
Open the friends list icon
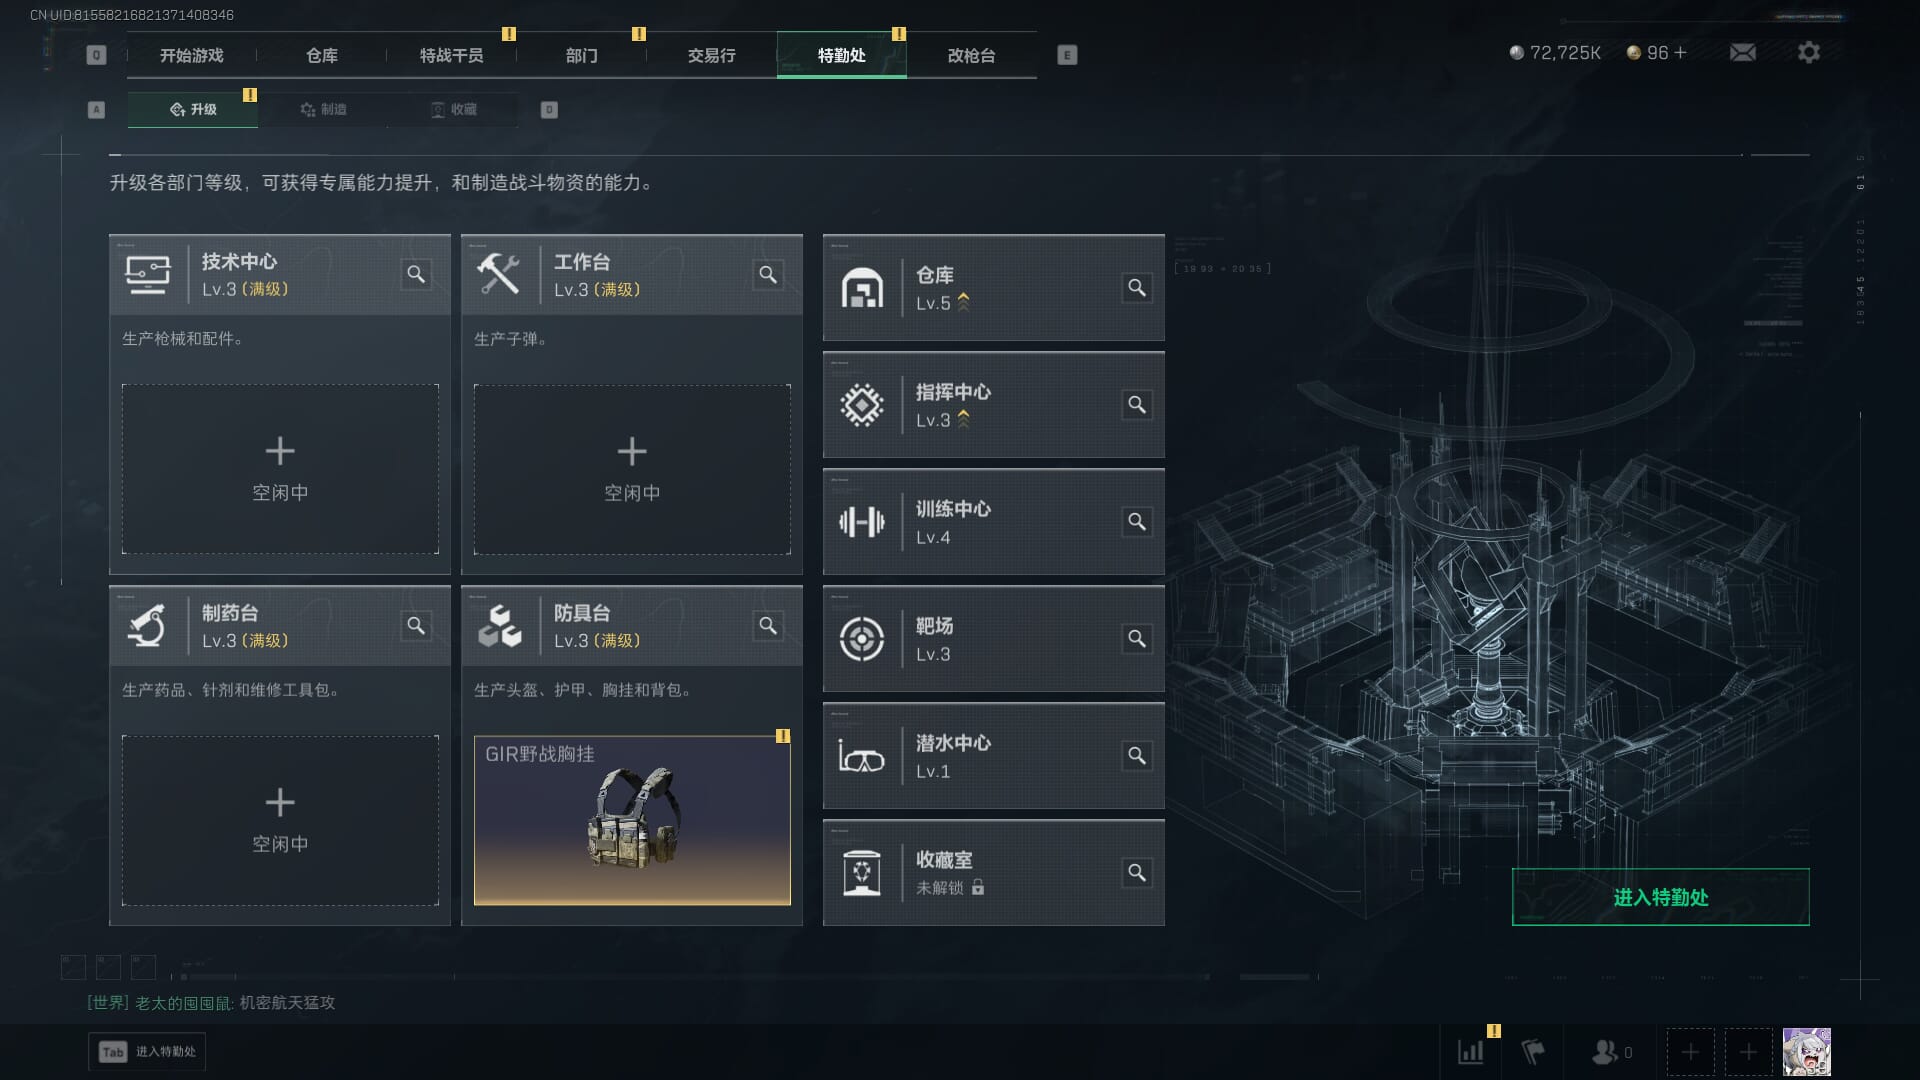coord(1605,1052)
